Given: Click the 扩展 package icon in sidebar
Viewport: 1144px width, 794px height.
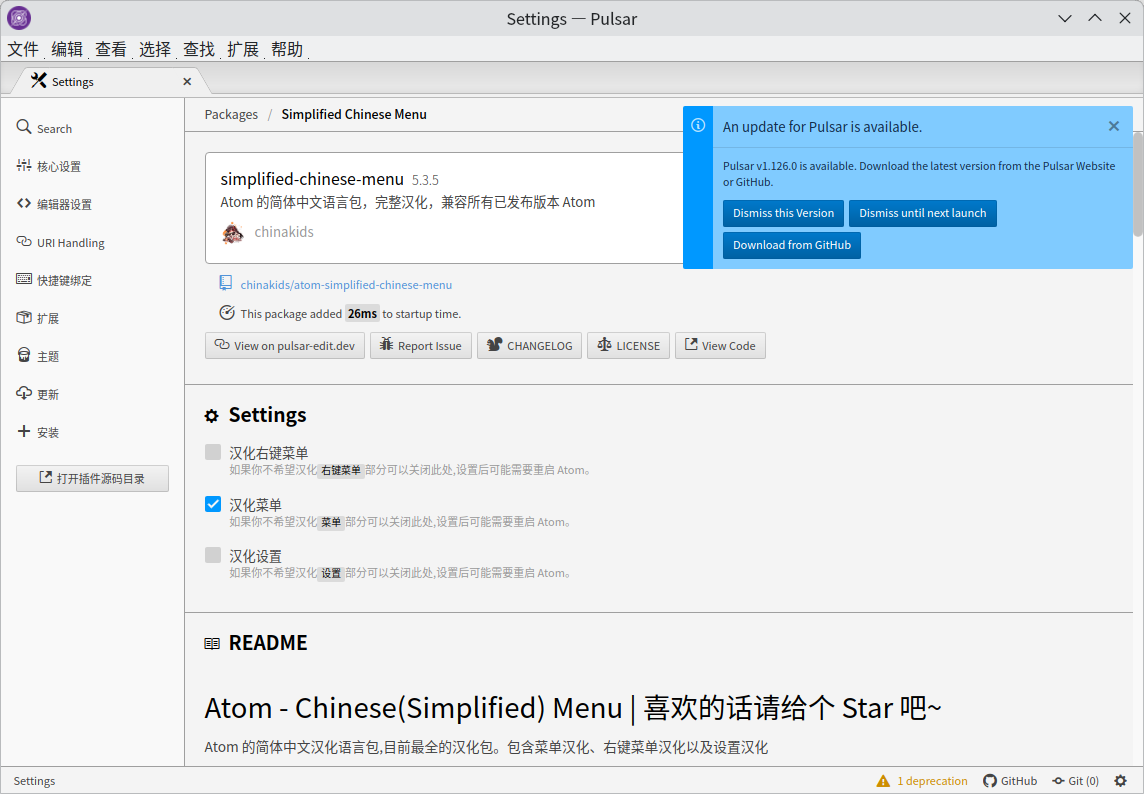Looking at the screenshot, I should point(24,317).
